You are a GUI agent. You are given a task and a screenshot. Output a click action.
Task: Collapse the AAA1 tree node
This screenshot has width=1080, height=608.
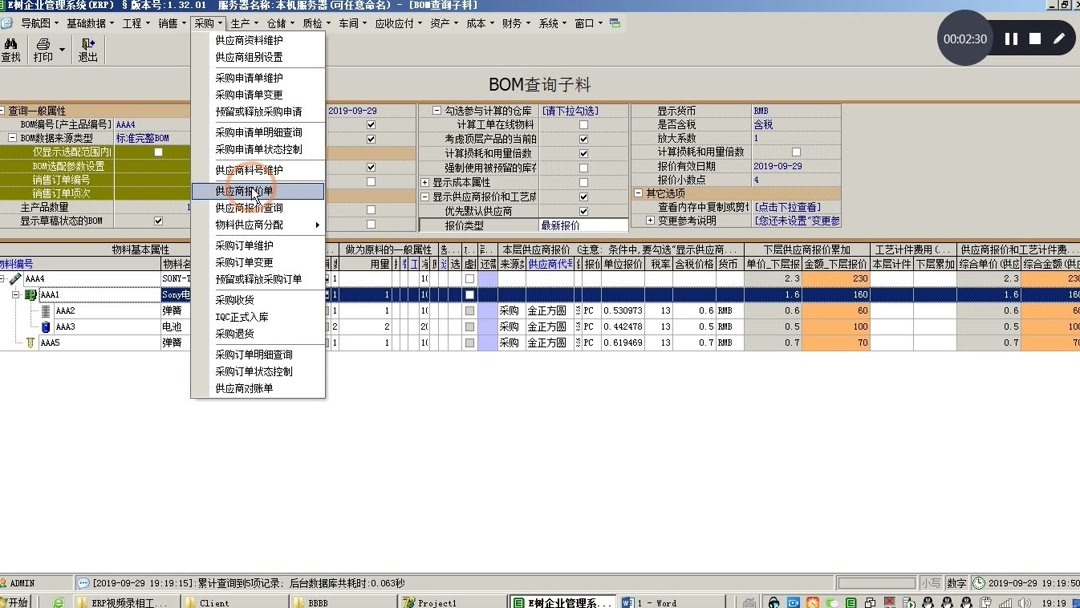pyautogui.click(x=17, y=294)
